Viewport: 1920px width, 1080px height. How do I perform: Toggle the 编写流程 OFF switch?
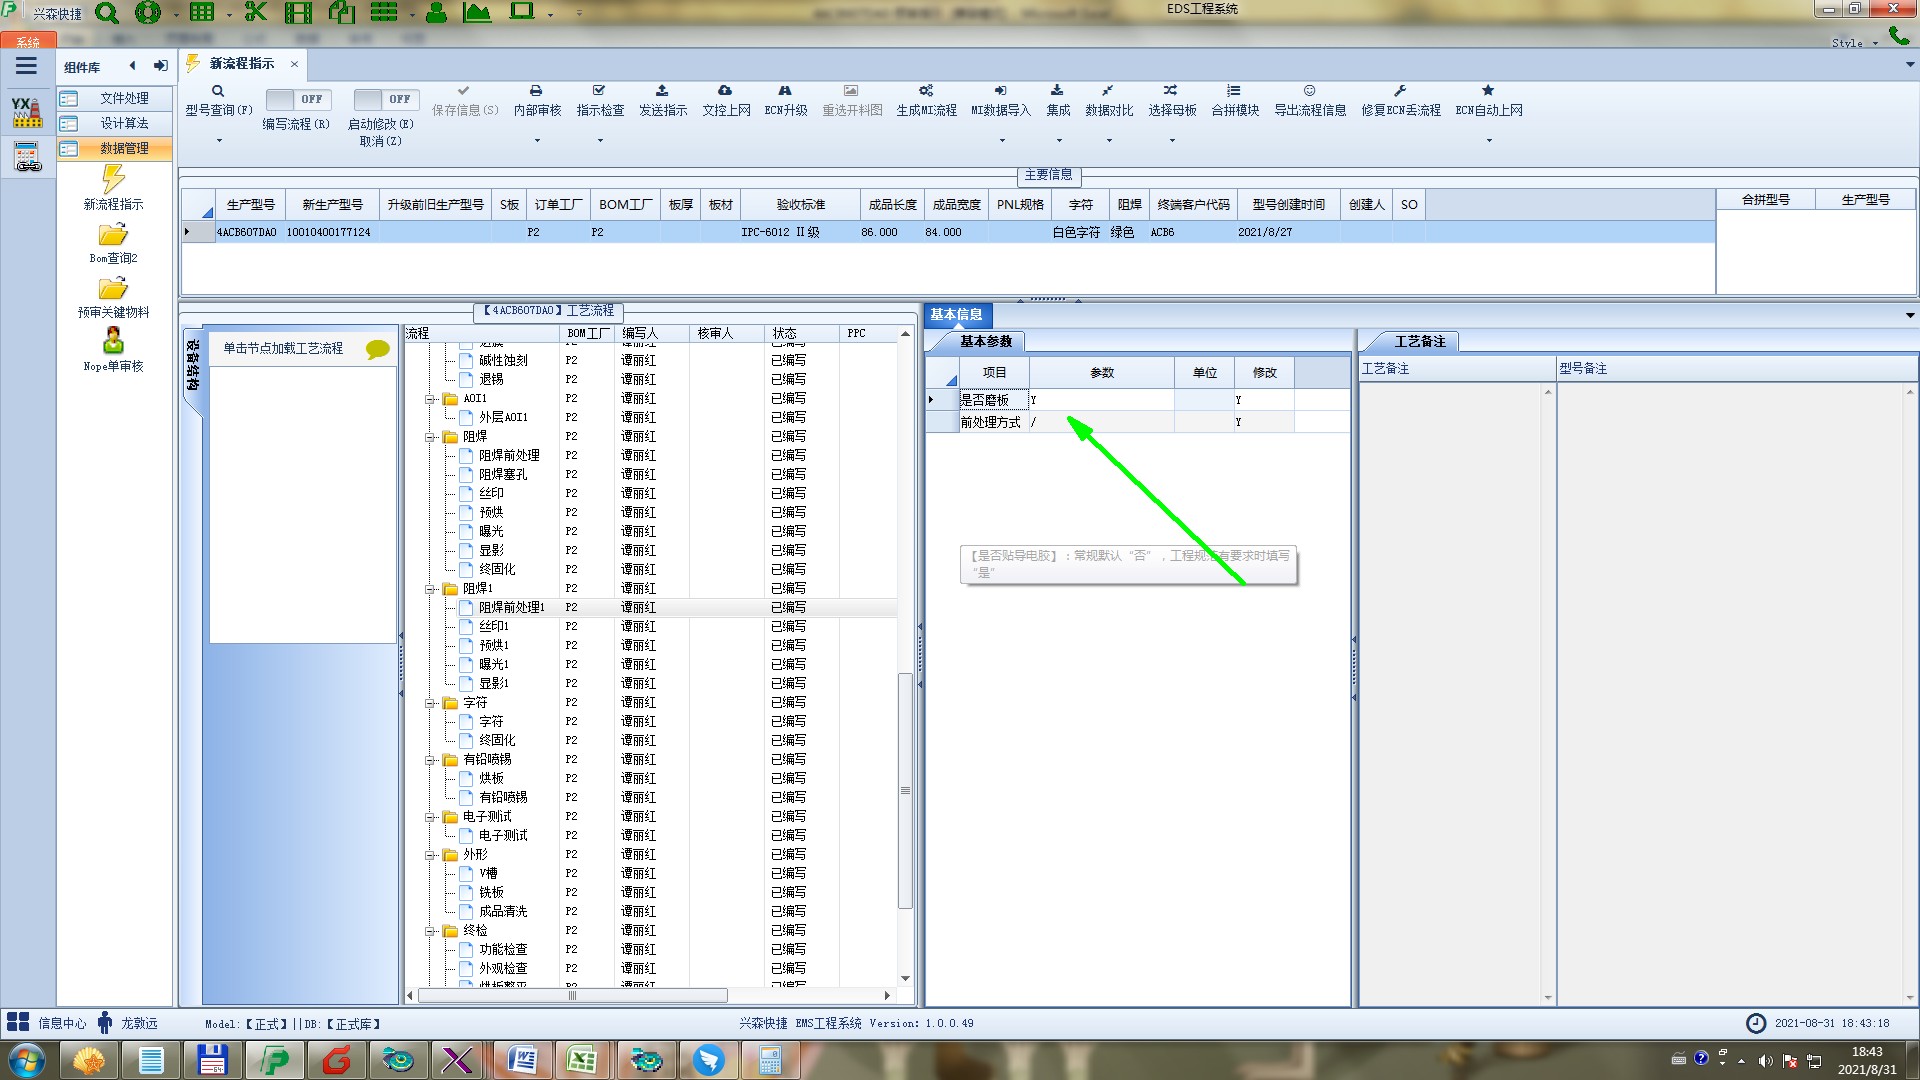pos(296,99)
